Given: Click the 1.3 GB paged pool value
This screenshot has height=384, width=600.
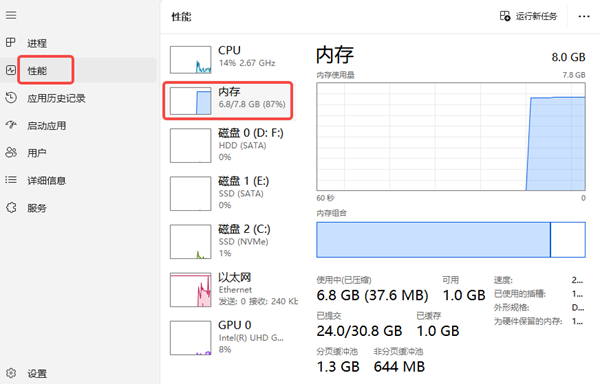Looking at the screenshot, I should pos(338,367).
